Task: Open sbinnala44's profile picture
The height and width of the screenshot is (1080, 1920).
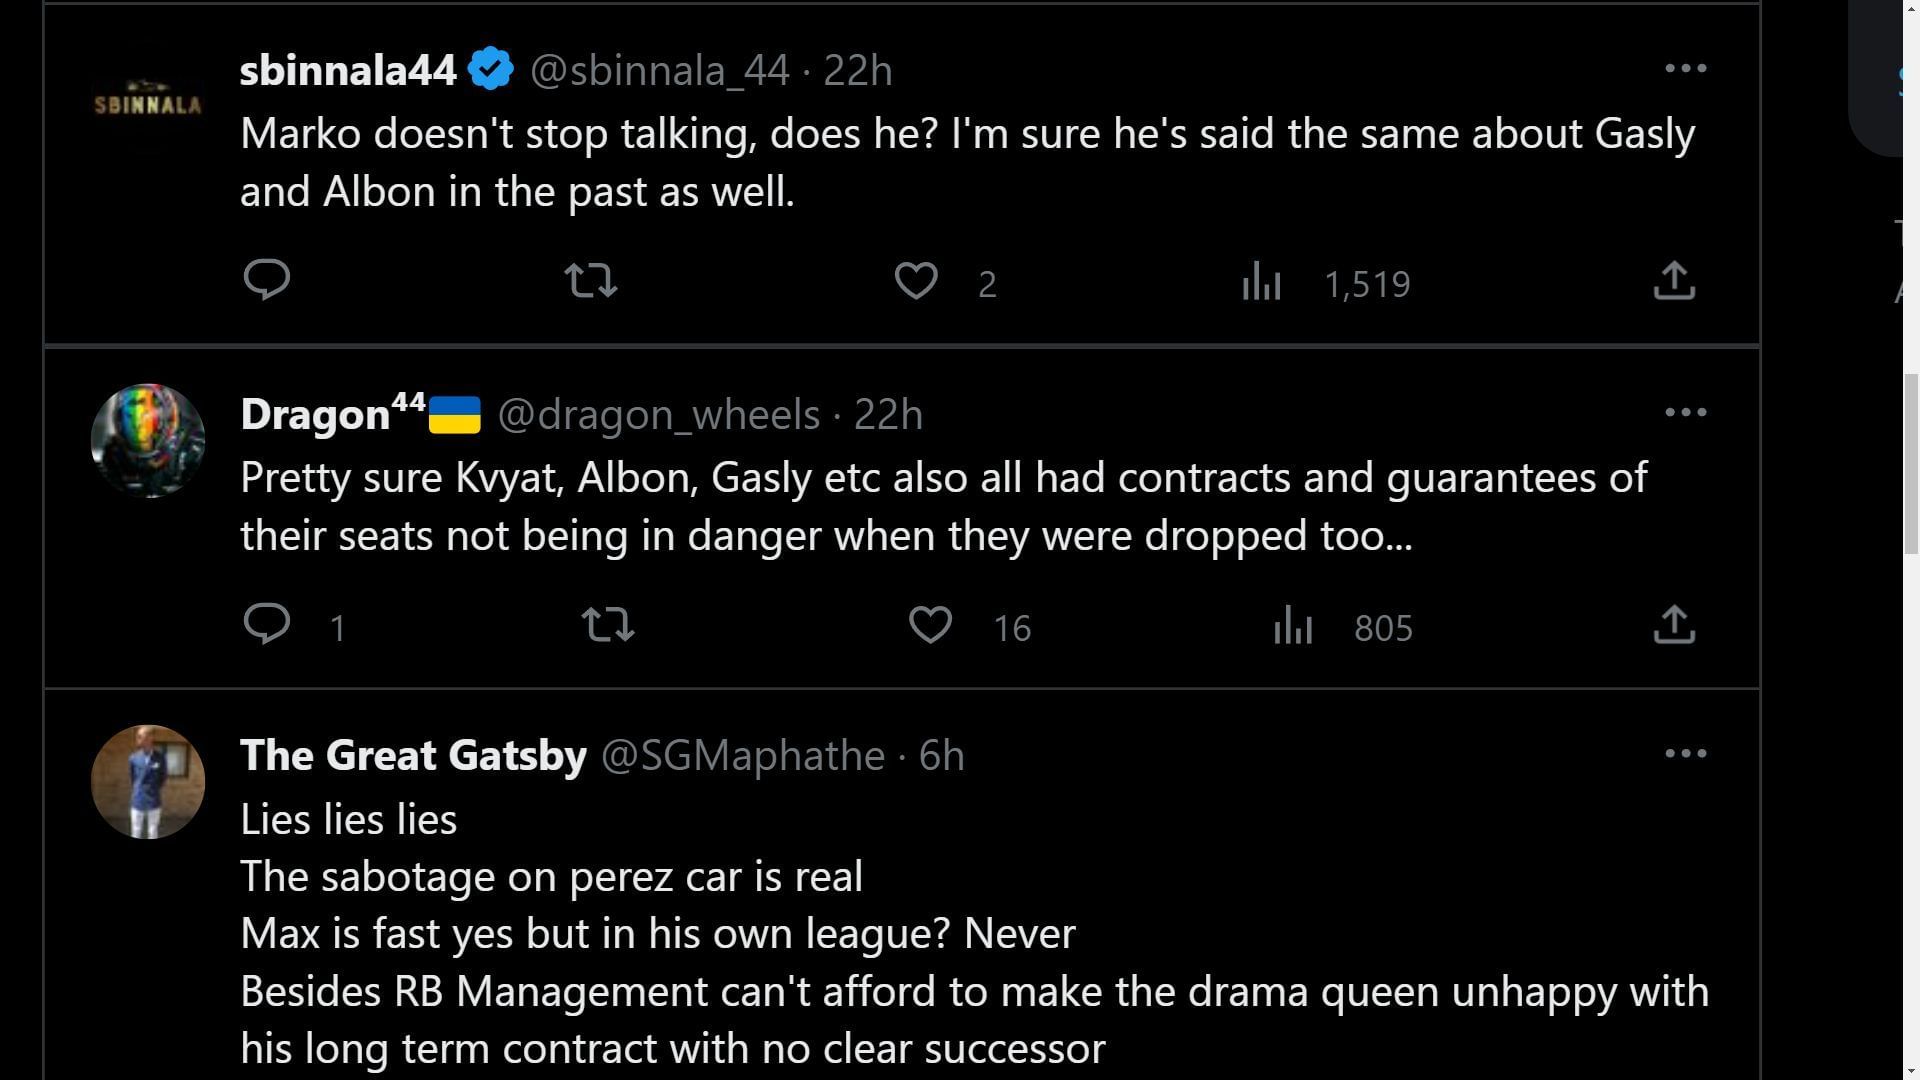Action: 148,103
